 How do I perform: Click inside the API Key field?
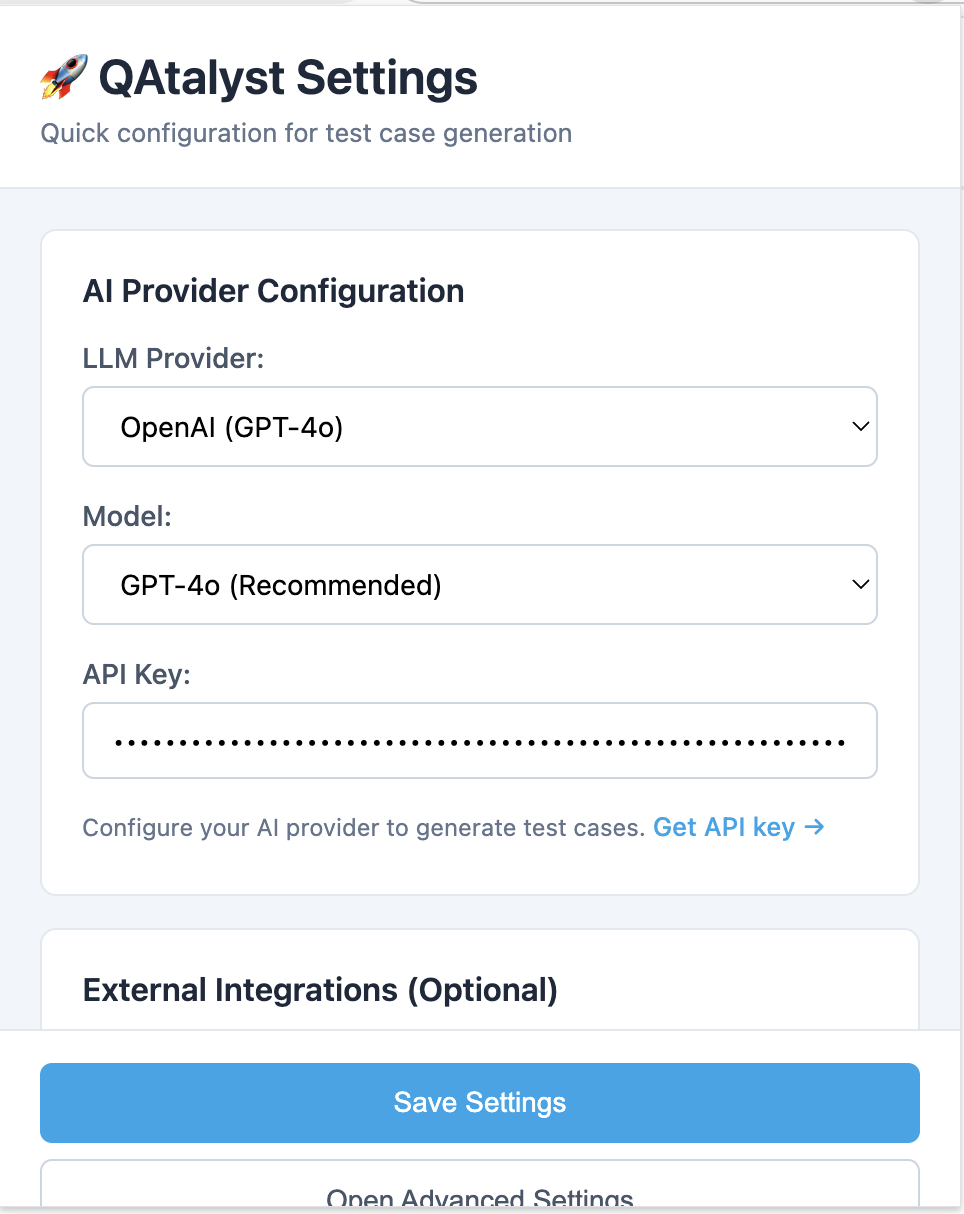click(x=480, y=740)
